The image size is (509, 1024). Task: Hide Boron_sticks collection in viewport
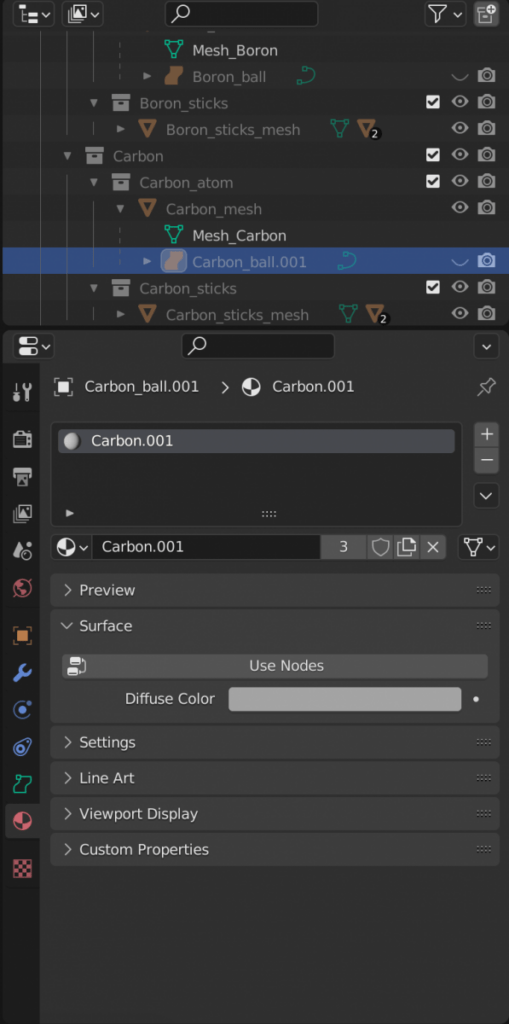click(460, 102)
